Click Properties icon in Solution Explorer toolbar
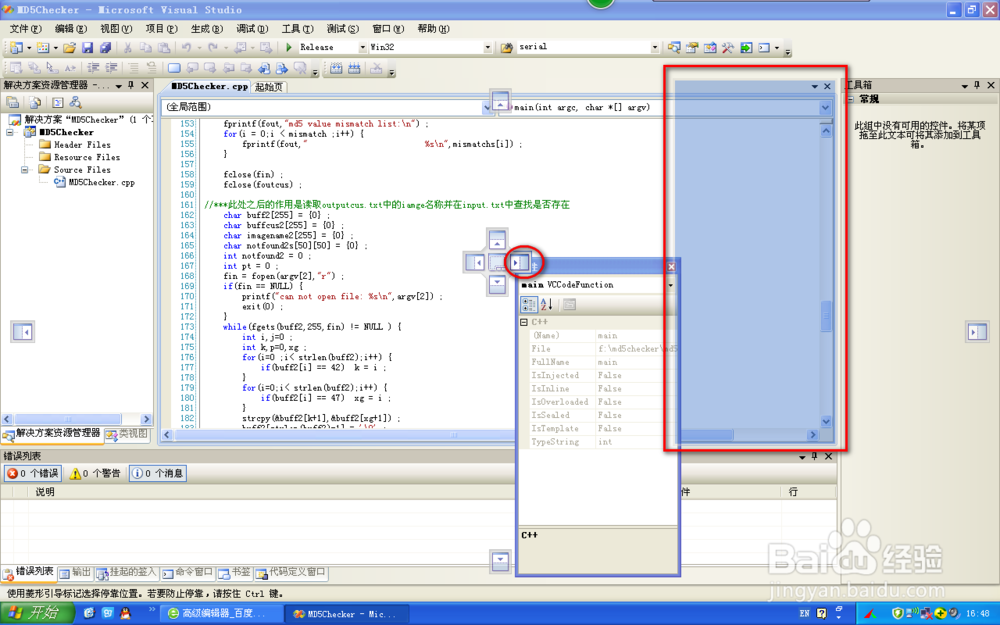The height and width of the screenshot is (625, 1000). pos(12,102)
